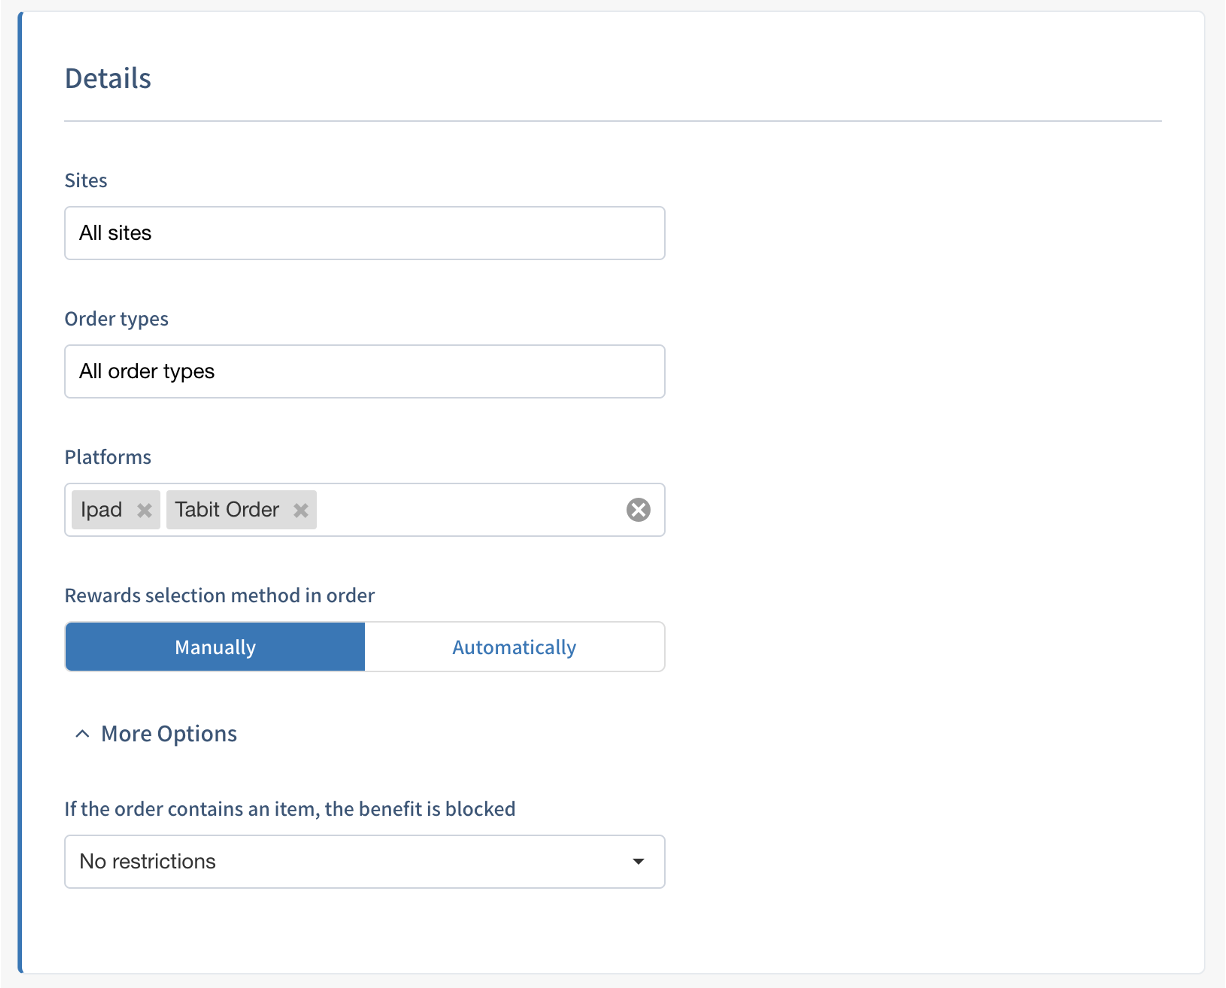Click the caret in No restrictions box
The image size is (1226, 988).
point(638,862)
